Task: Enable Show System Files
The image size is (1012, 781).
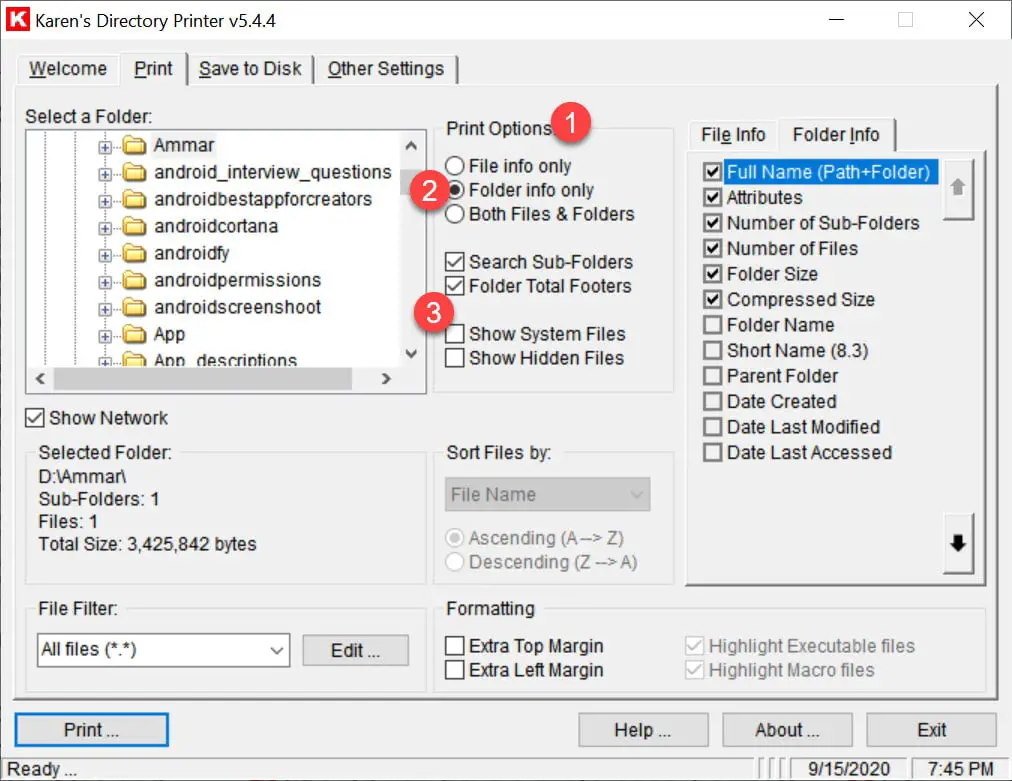Action: (x=454, y=334)
